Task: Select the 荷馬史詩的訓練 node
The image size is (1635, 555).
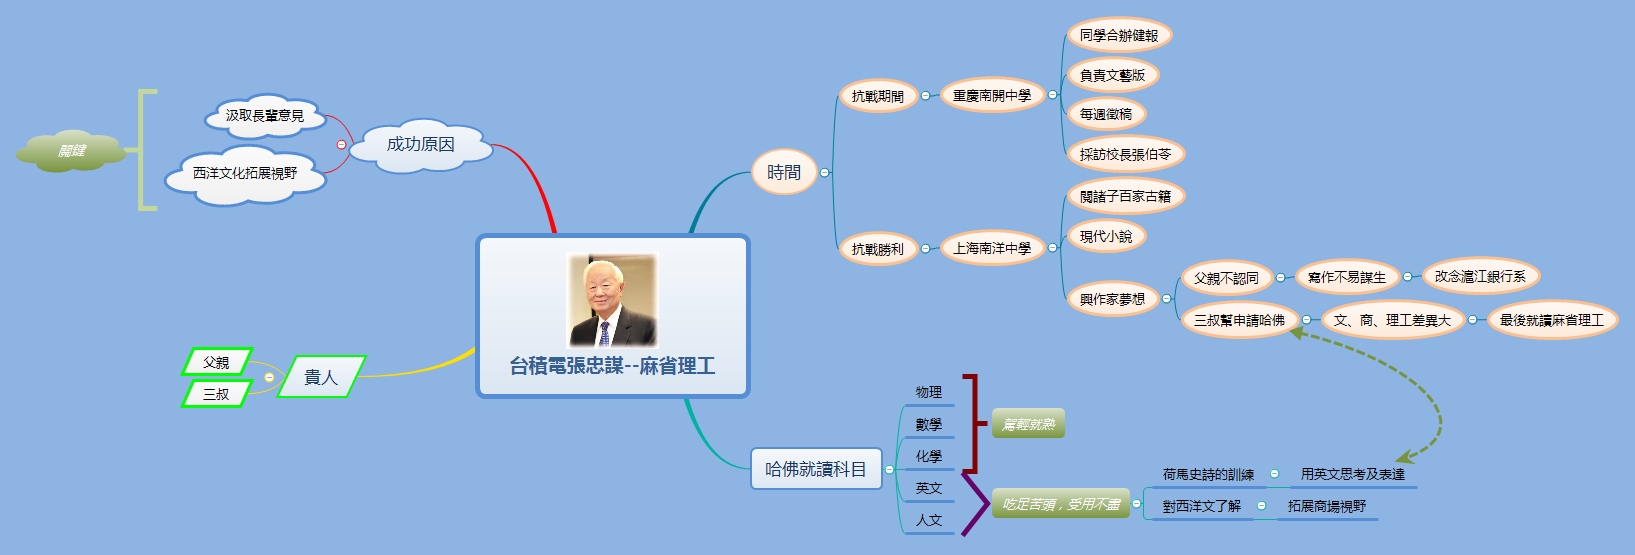Action: click(1208, 474)
